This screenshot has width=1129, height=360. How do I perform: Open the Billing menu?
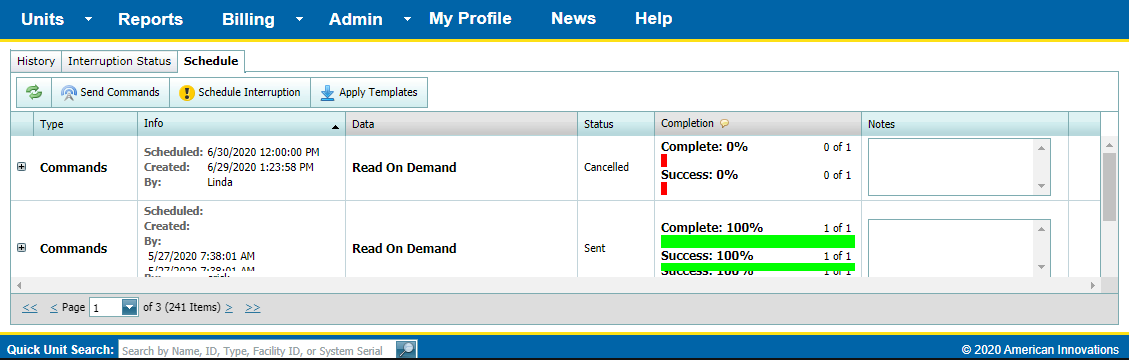(x=248, y=19)
